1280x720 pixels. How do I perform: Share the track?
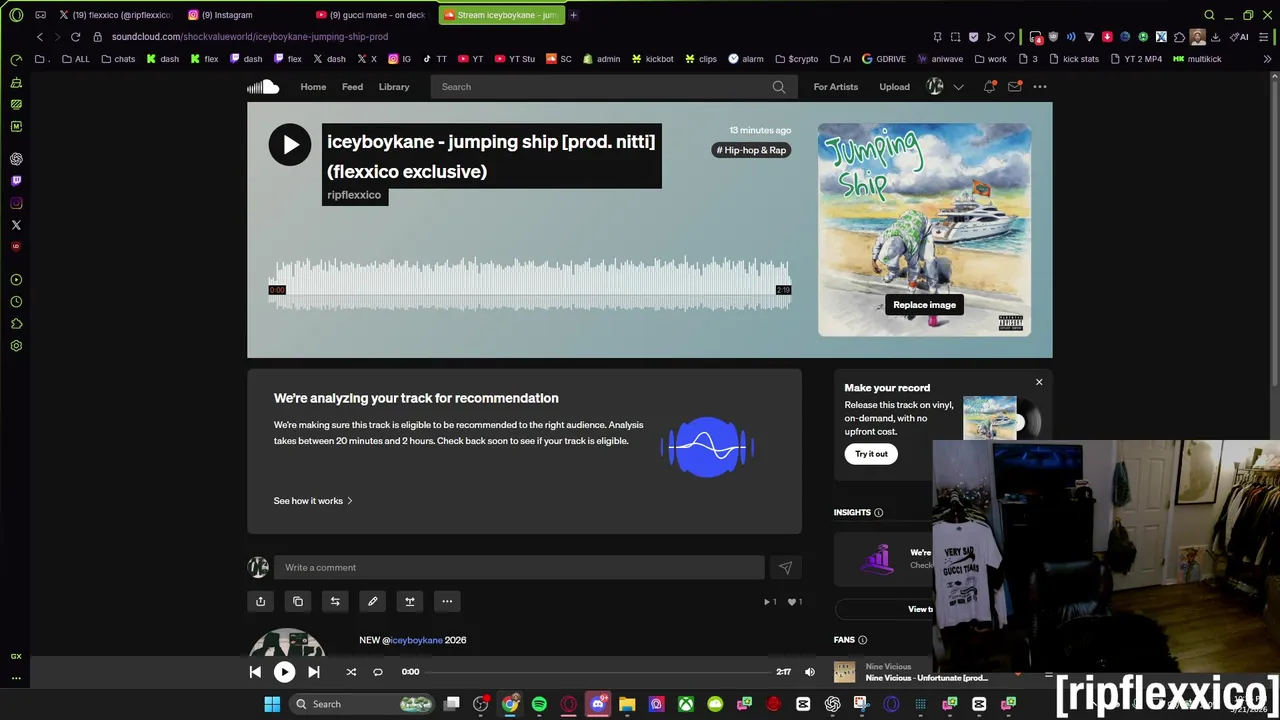(x=260, y=601)
